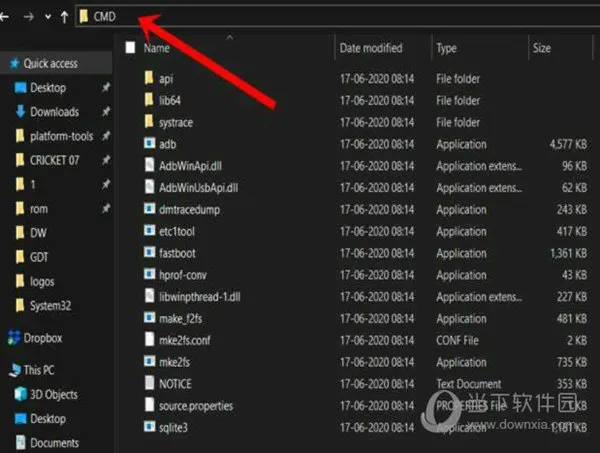
Task: Click the 481 KB size of make_f2fs
Action: click(572, 319)
